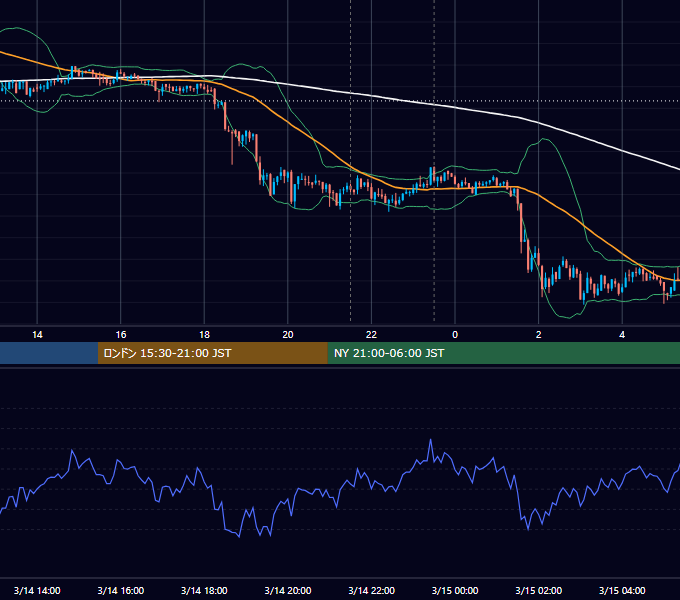This screenshot has height=600, width=680.
Task: Click the 3/14 14:00 date label
Action: (x=37, y=590)
